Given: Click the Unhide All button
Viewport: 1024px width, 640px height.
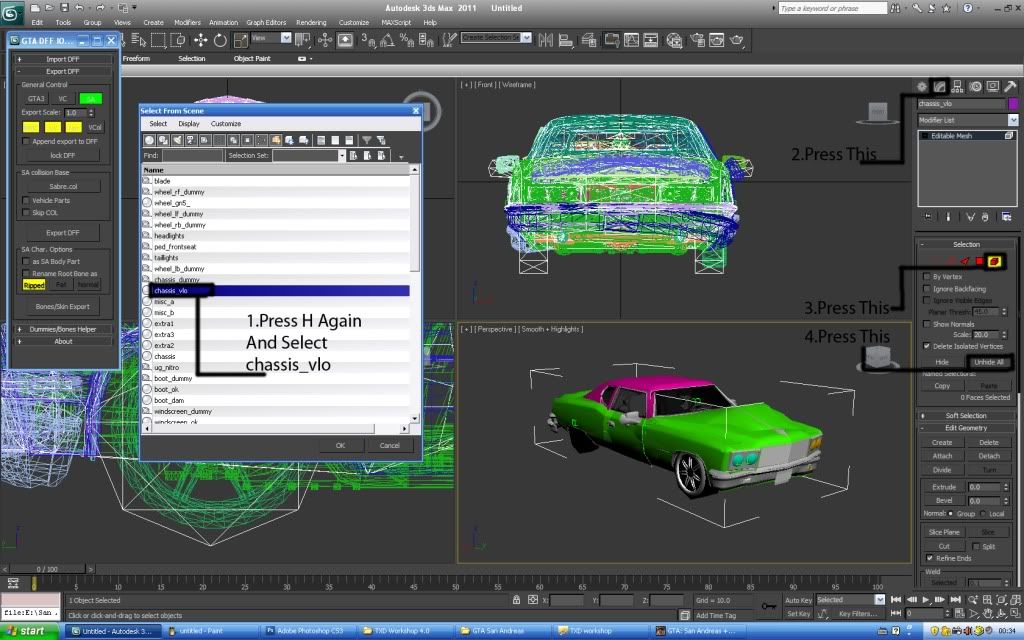Looking at the screenshot, I should pos(989,362).
